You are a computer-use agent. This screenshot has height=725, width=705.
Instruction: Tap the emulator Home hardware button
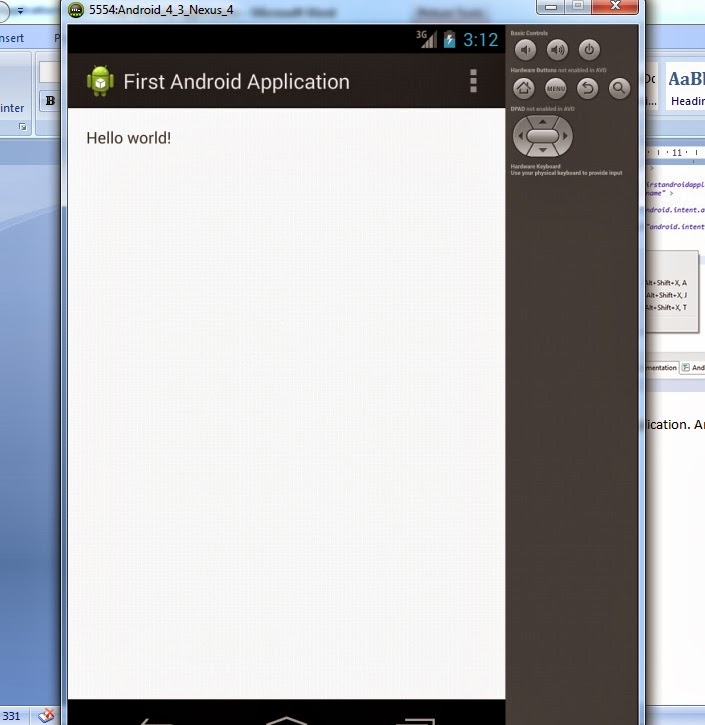click(524, 88)
